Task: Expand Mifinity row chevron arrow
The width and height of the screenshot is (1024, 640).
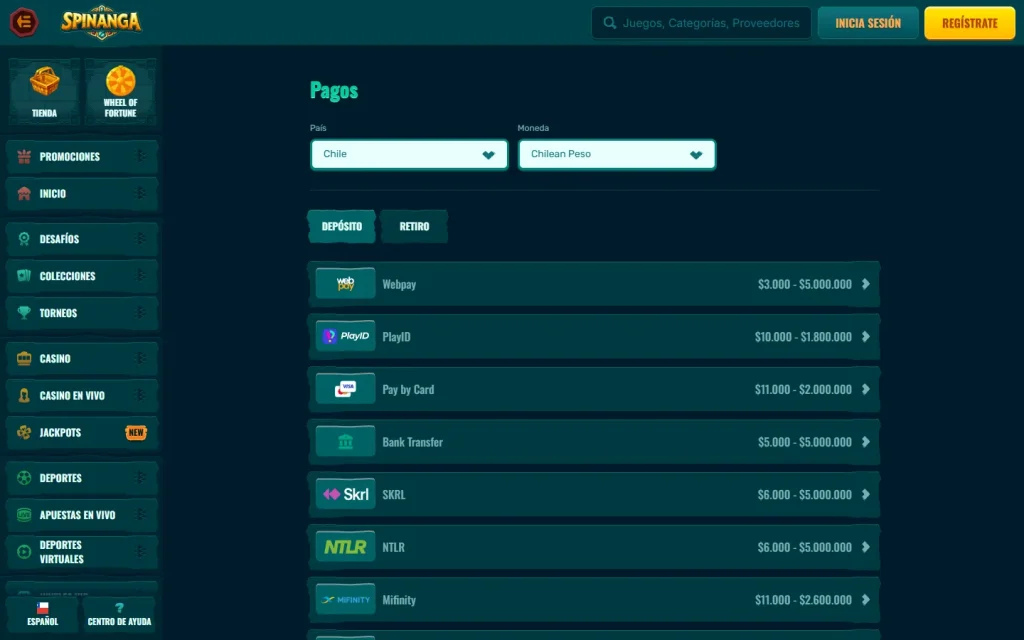Action: tap(865, 600)
